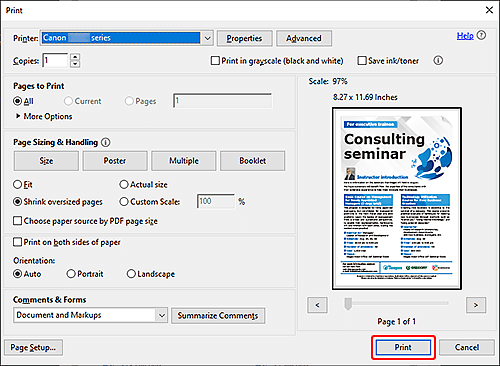500x366 pixels.
Task: Click in the Copies input field
Action: (55, 61)
